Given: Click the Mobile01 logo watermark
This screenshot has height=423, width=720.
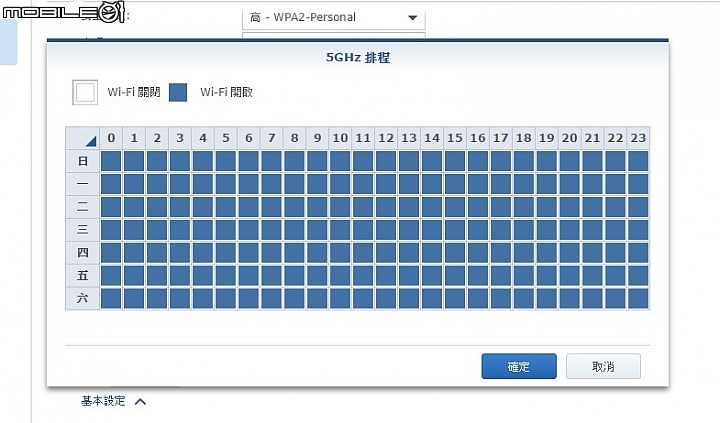Looking at the screenshot, I should pos(63,12).
